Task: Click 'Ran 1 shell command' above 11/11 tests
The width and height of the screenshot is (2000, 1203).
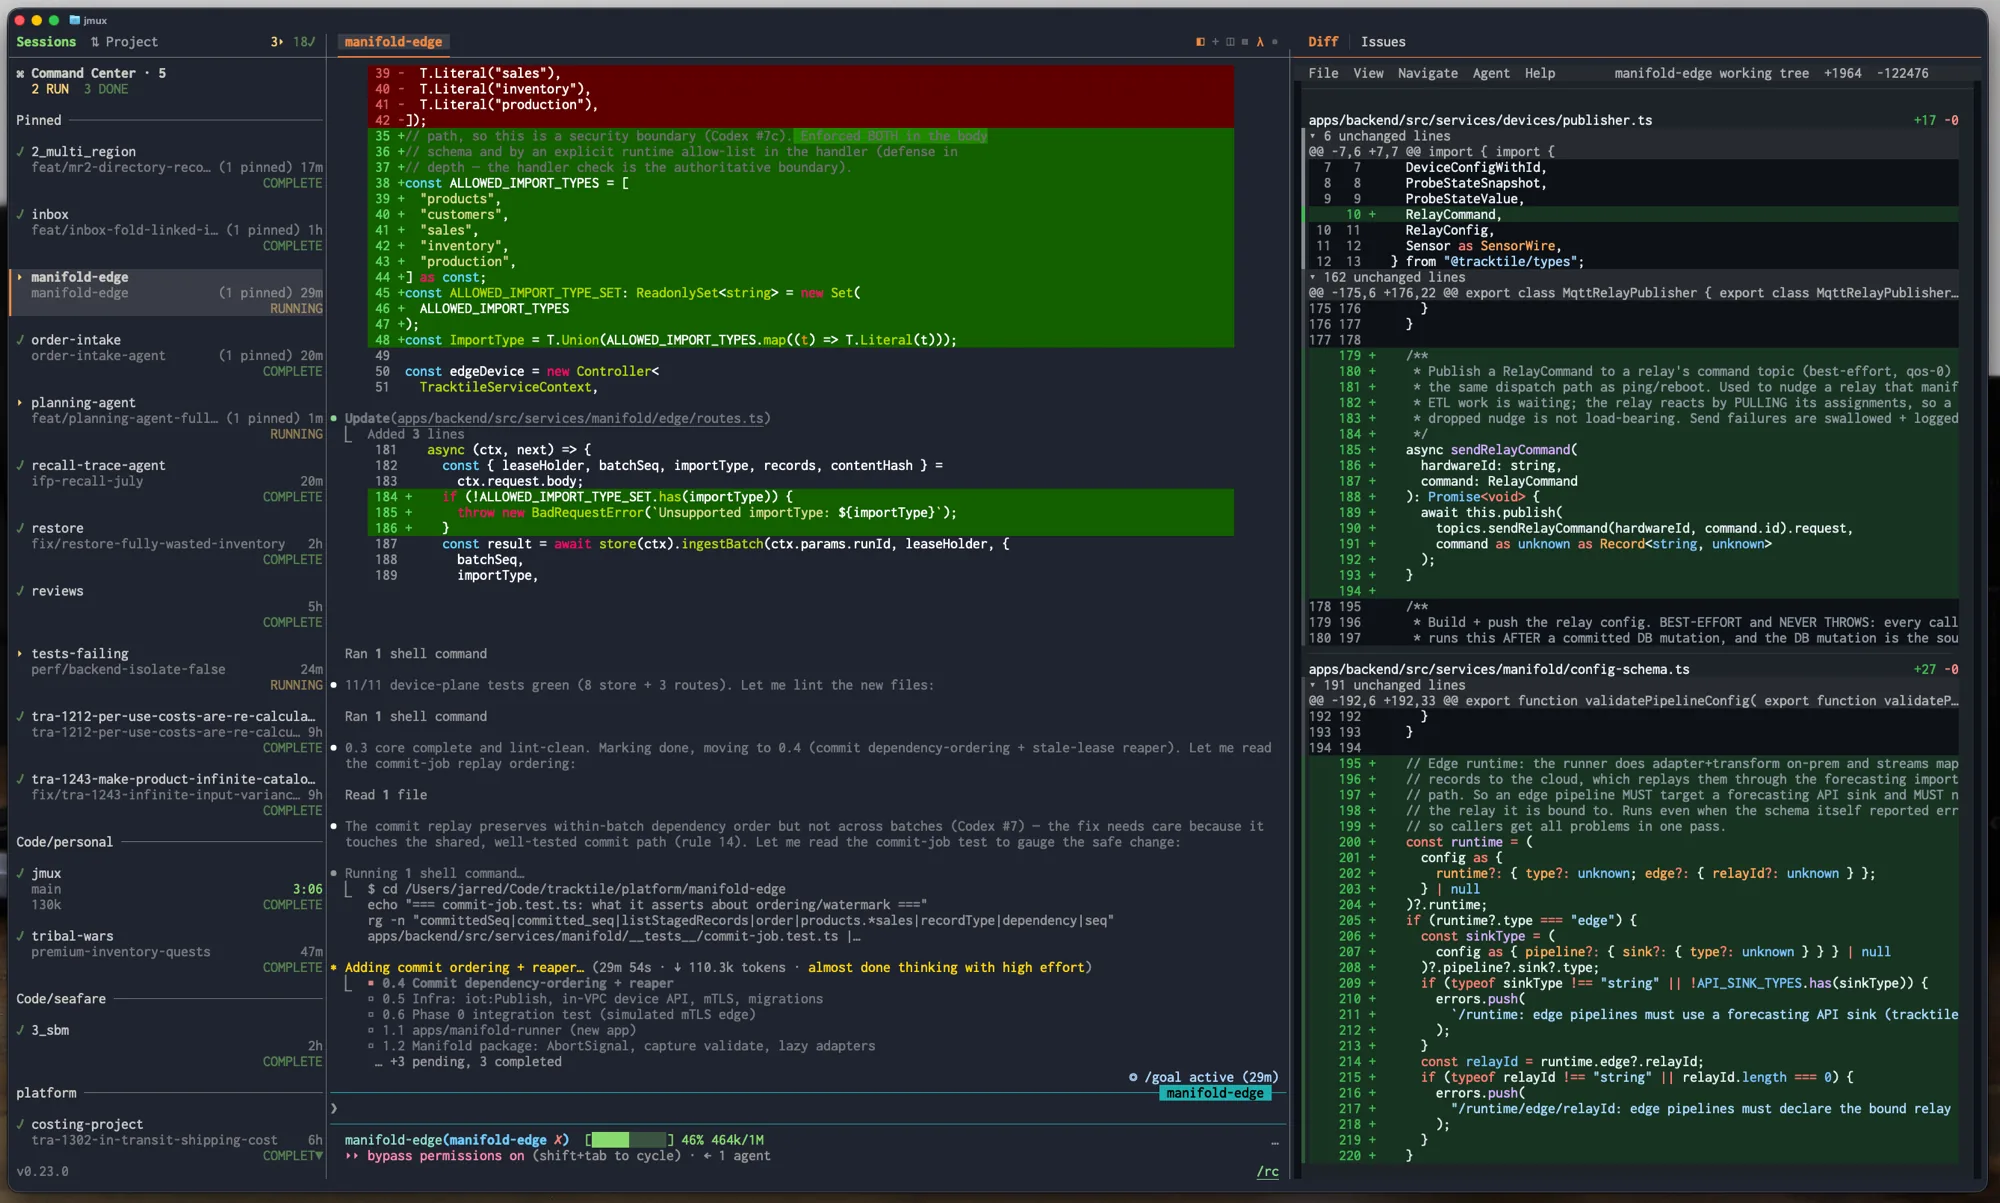Action: 416,654
